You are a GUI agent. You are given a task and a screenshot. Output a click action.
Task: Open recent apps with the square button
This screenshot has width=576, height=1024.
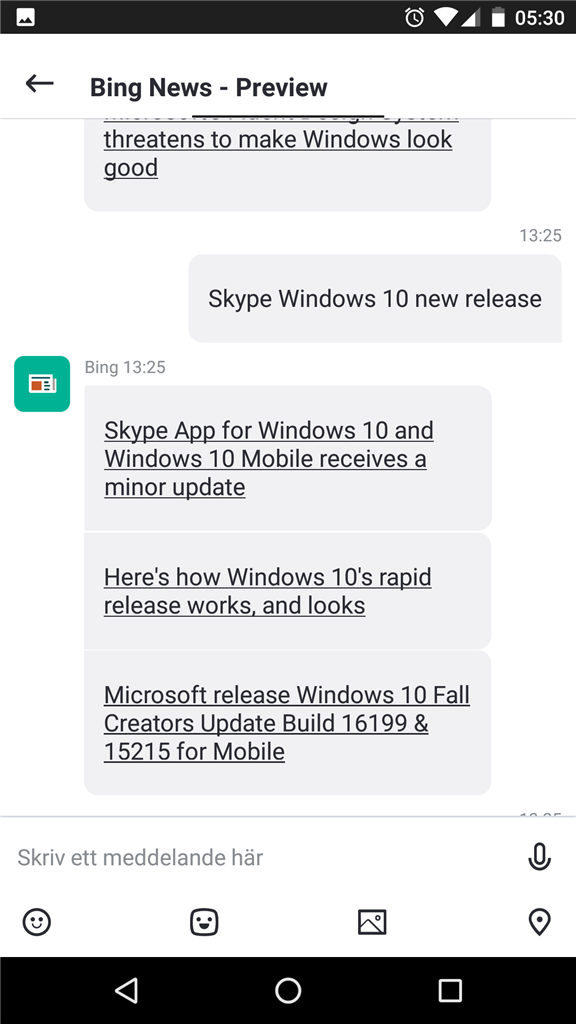click(x=450, y=990)
